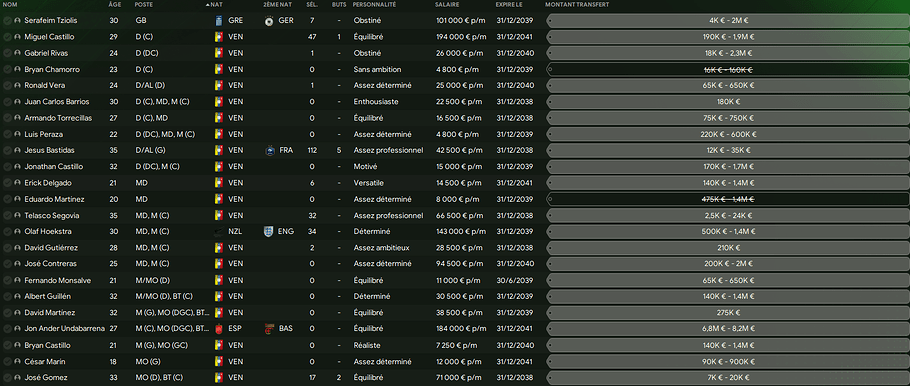Open Bryan Castillo player profile
The width and height of the screenshot is (910, 386).
48,345
